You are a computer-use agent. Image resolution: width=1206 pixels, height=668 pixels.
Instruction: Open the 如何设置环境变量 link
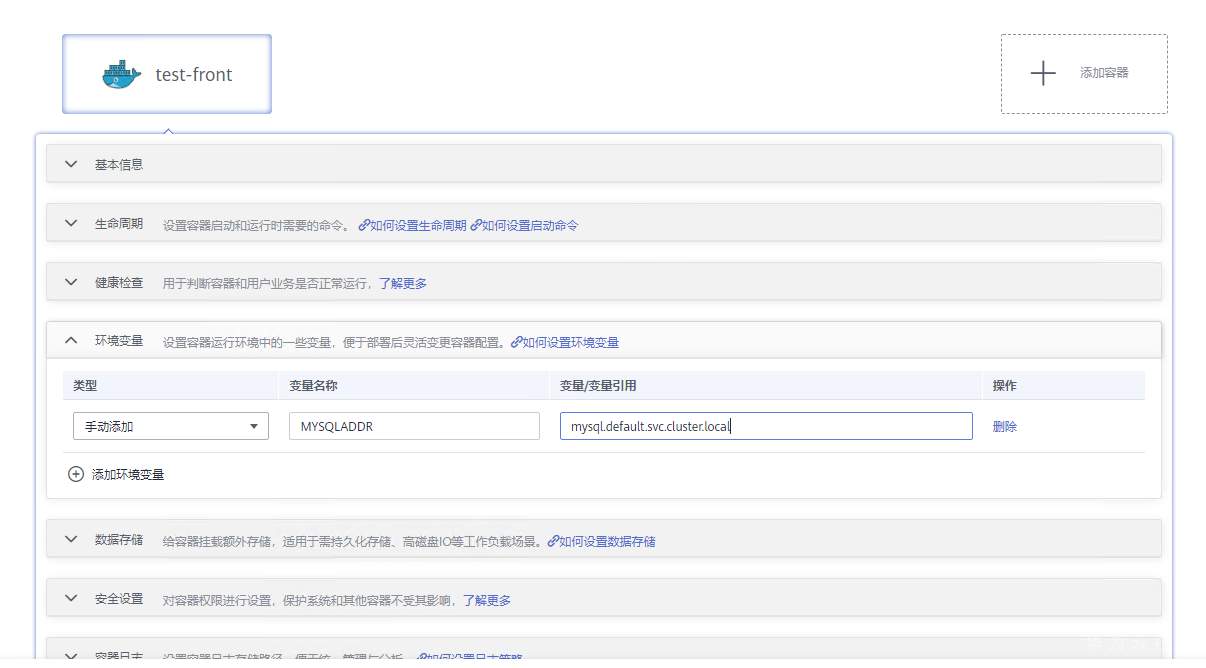tap(570, 342)
